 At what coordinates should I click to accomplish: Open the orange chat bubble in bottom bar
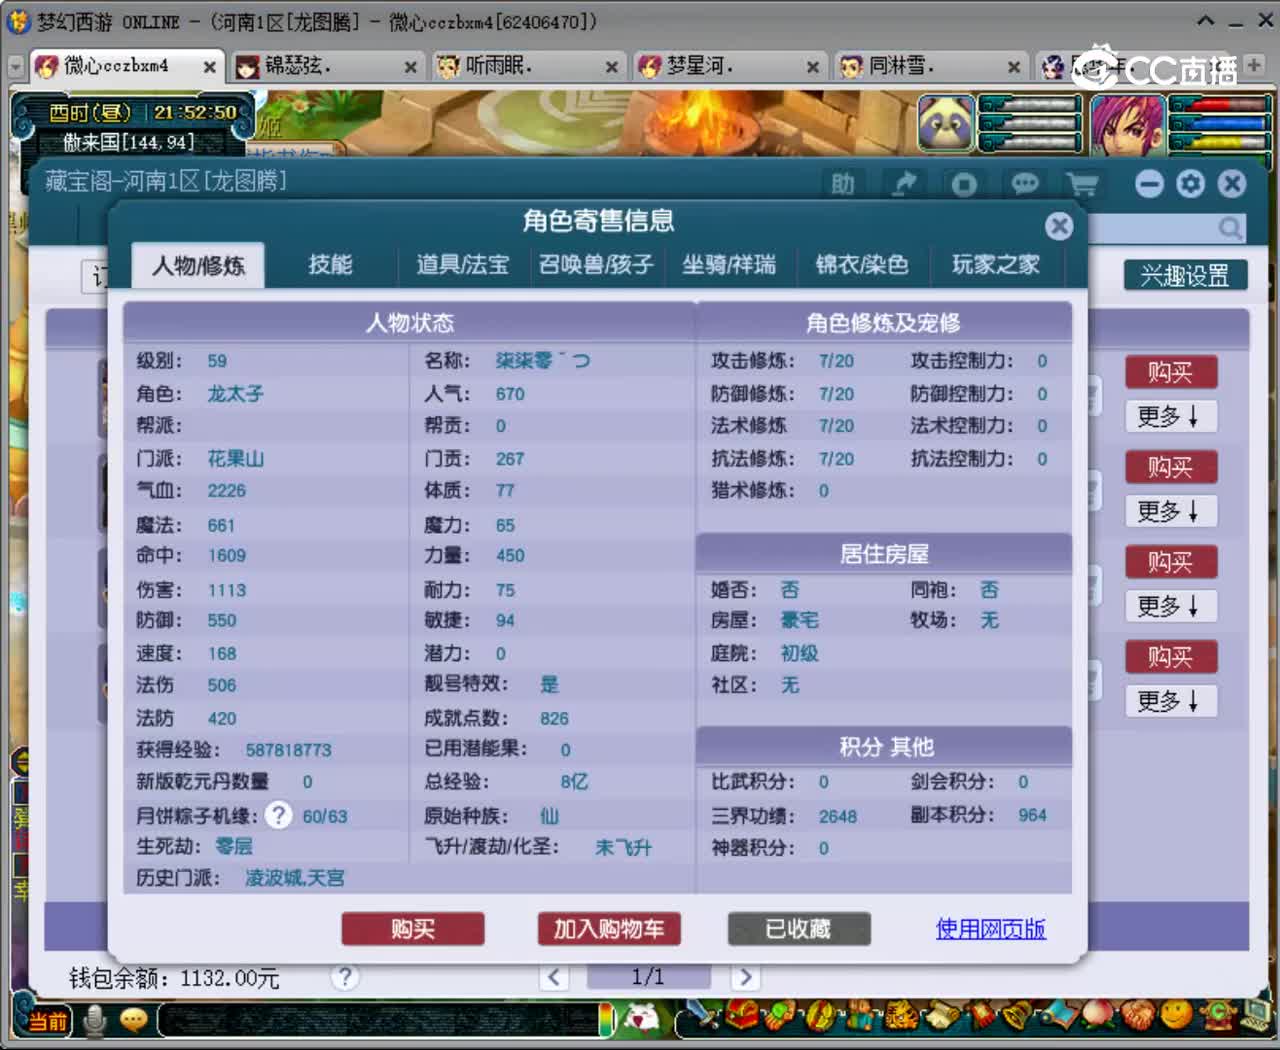134,1020
